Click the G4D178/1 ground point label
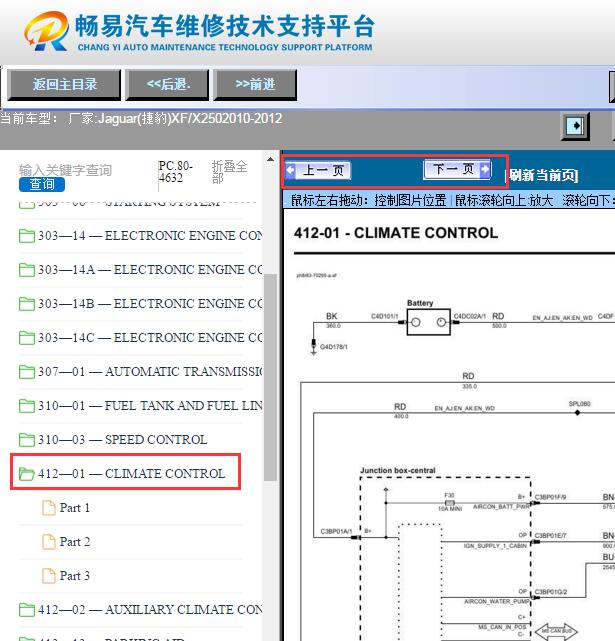The width and height of the screenshot is (615, 641). click(x=334, y=347)
